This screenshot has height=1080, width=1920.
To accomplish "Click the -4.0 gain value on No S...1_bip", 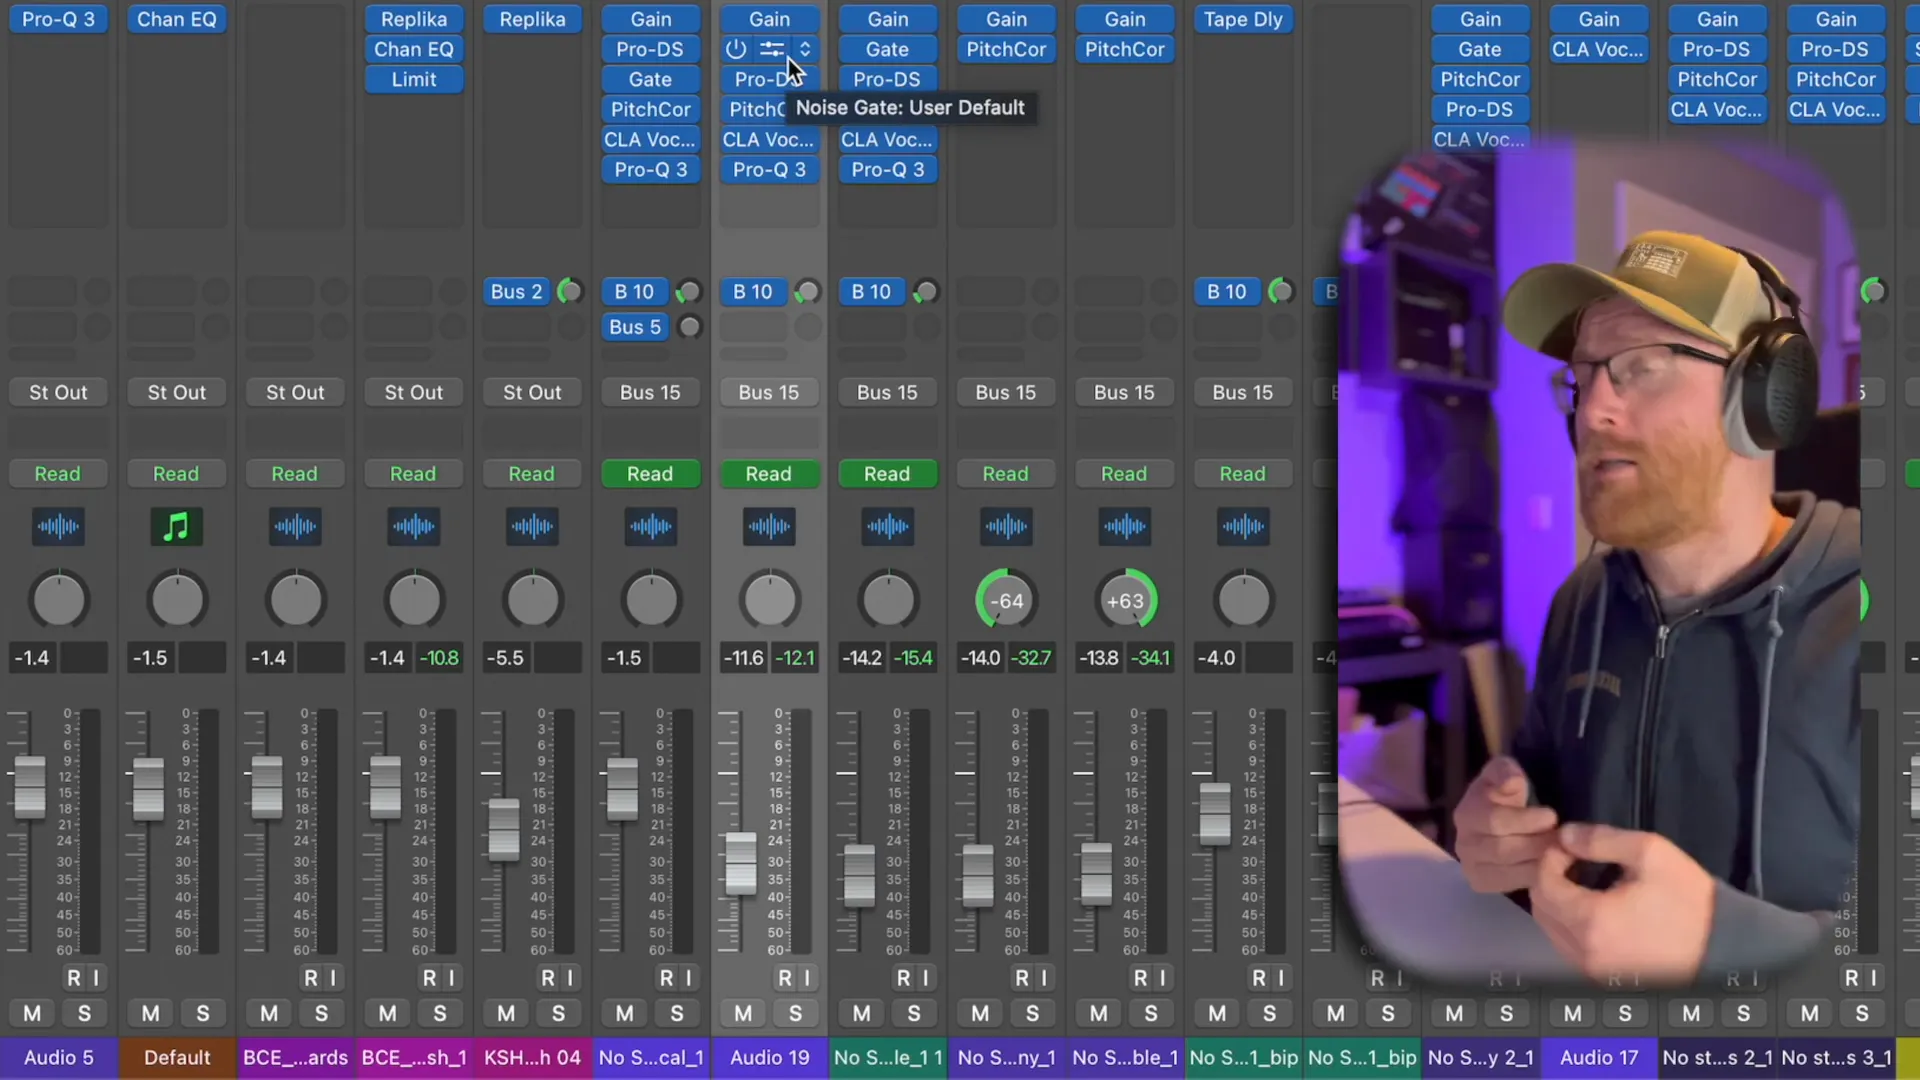I will tap(1217, 658).
